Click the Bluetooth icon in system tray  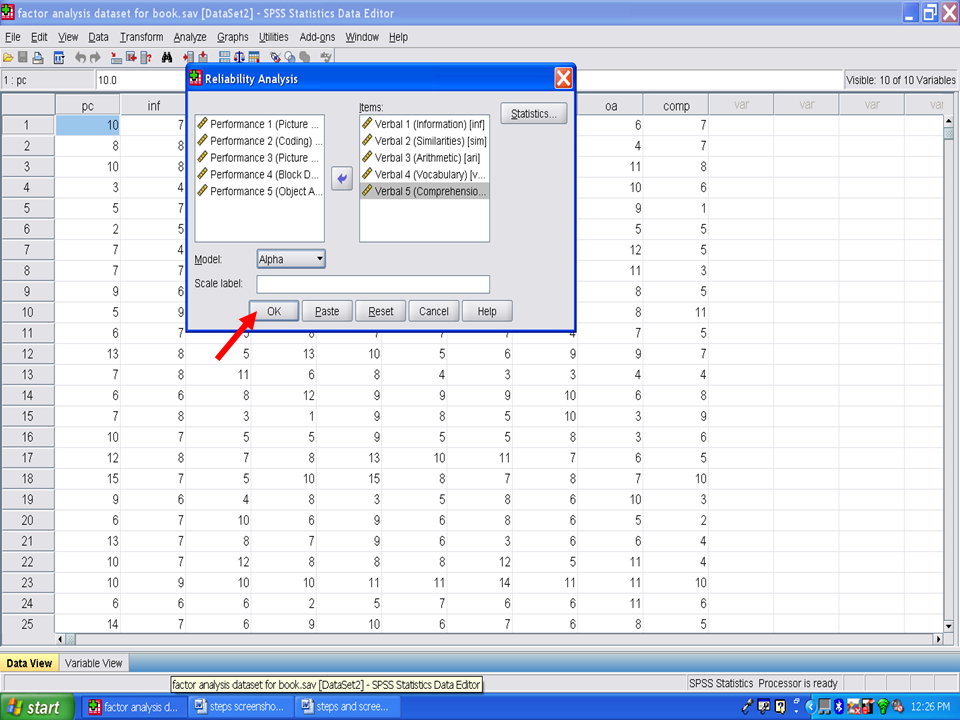click(839, 707)
